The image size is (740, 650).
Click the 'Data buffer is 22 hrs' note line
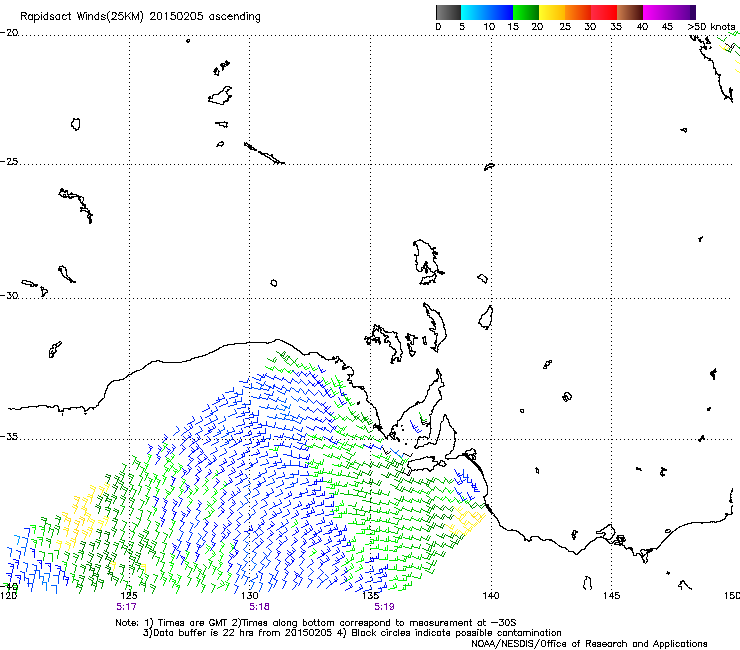(352, 633)
